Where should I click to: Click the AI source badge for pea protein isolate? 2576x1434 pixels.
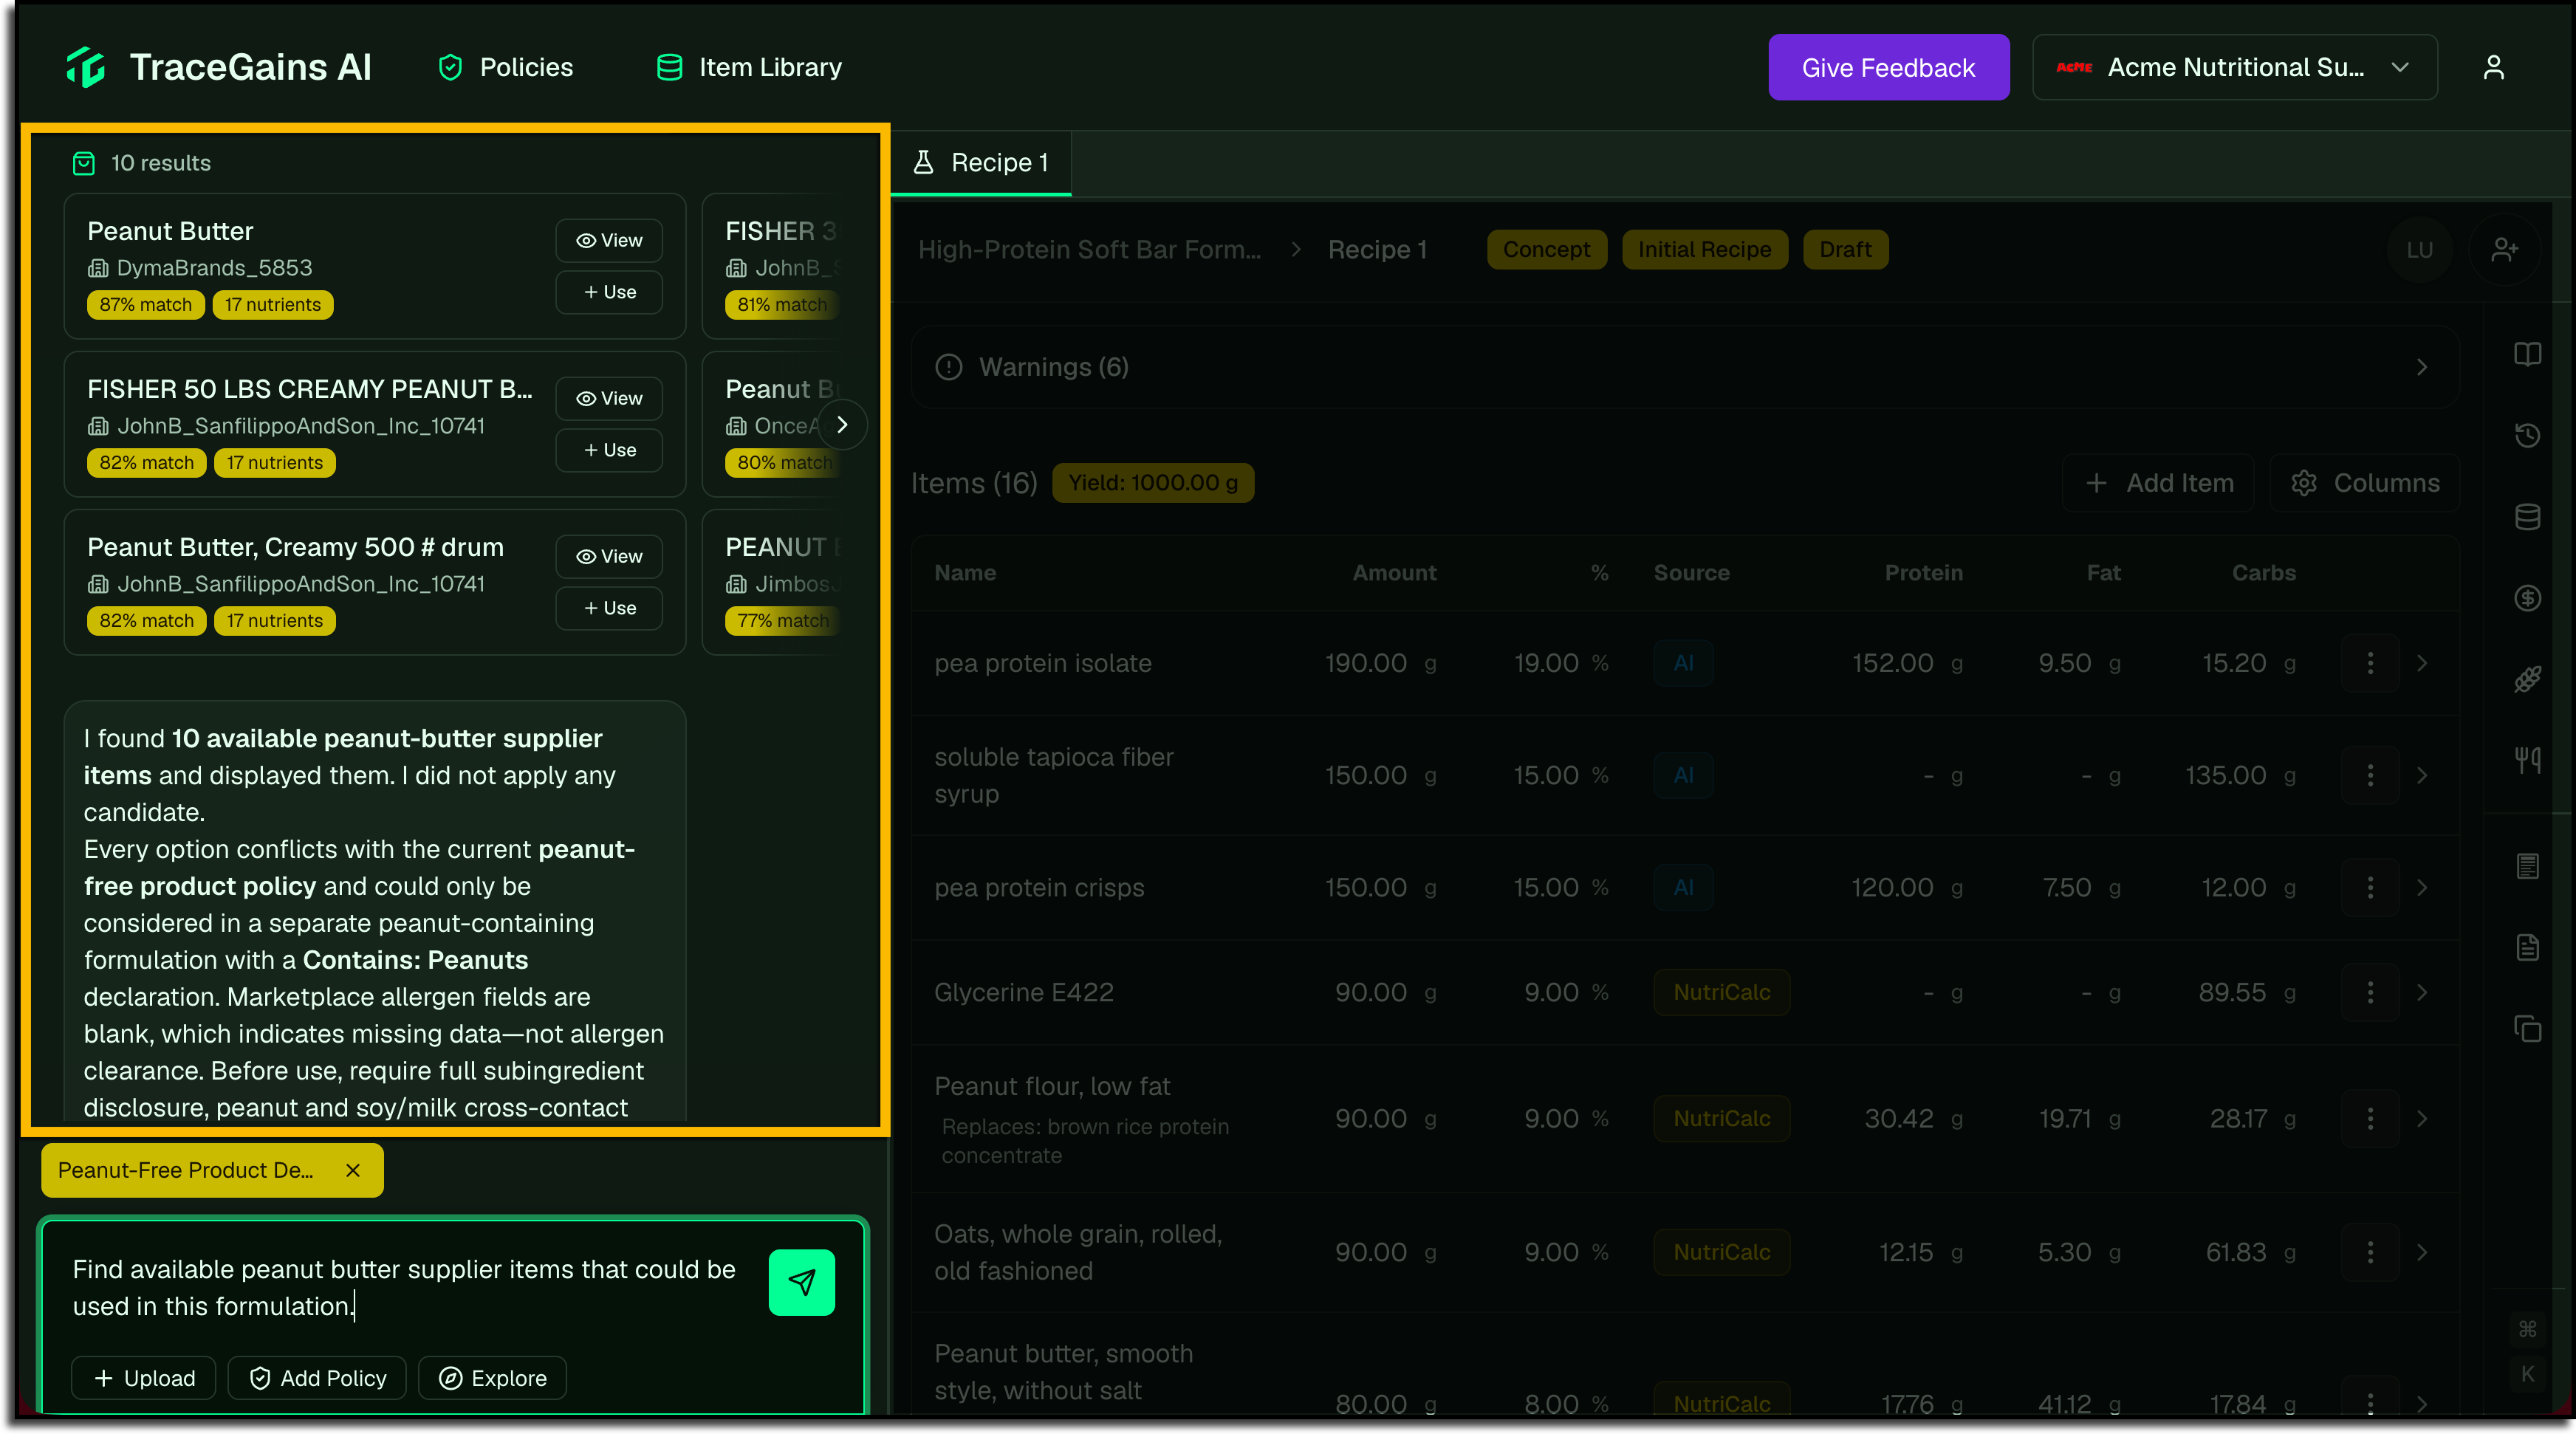tap(1683, 663)
